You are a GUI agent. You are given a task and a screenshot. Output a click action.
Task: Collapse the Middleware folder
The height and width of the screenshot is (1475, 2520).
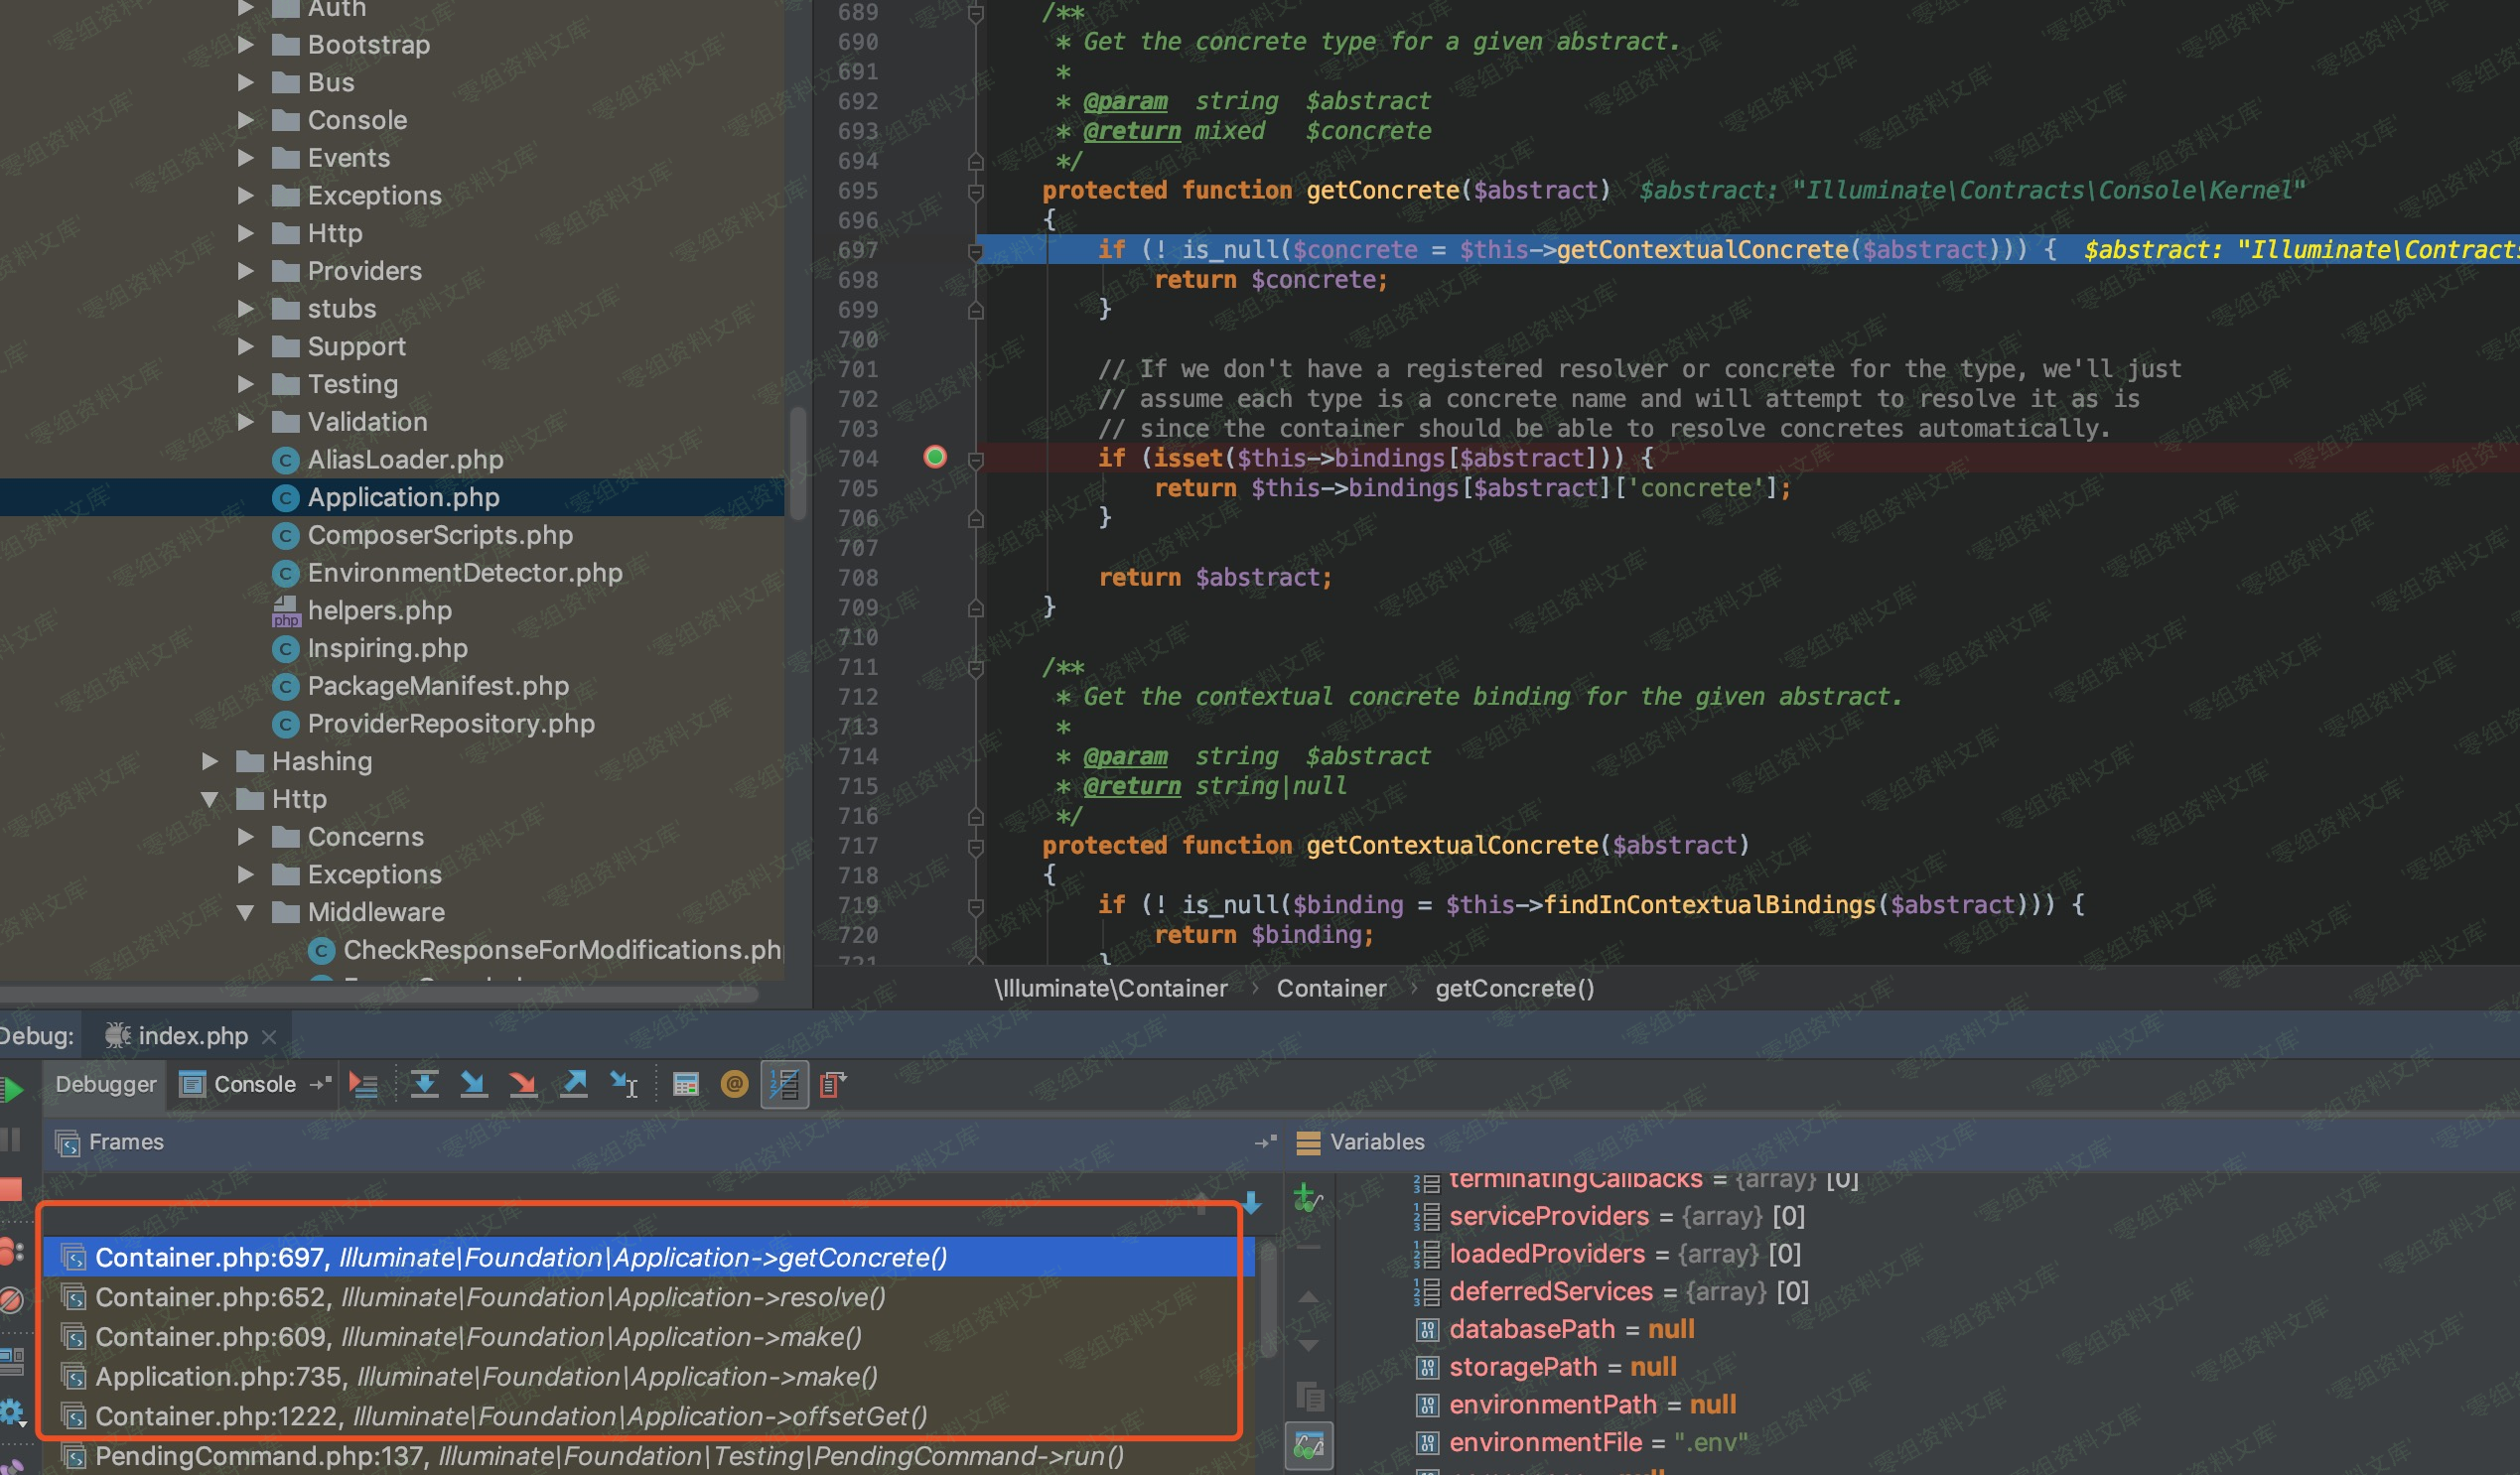(246, 912)
